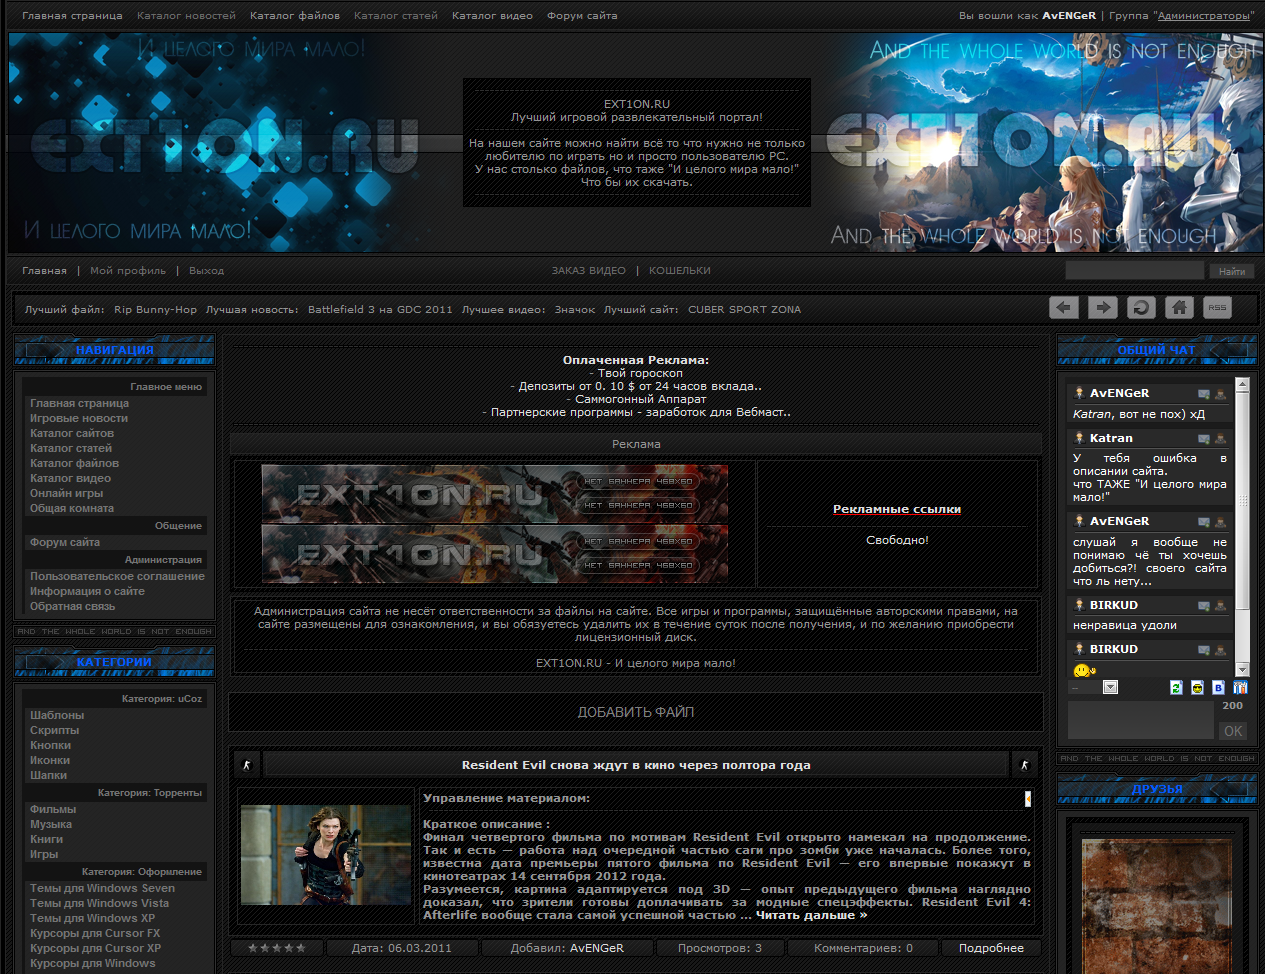Open Каталог файлов in the top menu

294,16
